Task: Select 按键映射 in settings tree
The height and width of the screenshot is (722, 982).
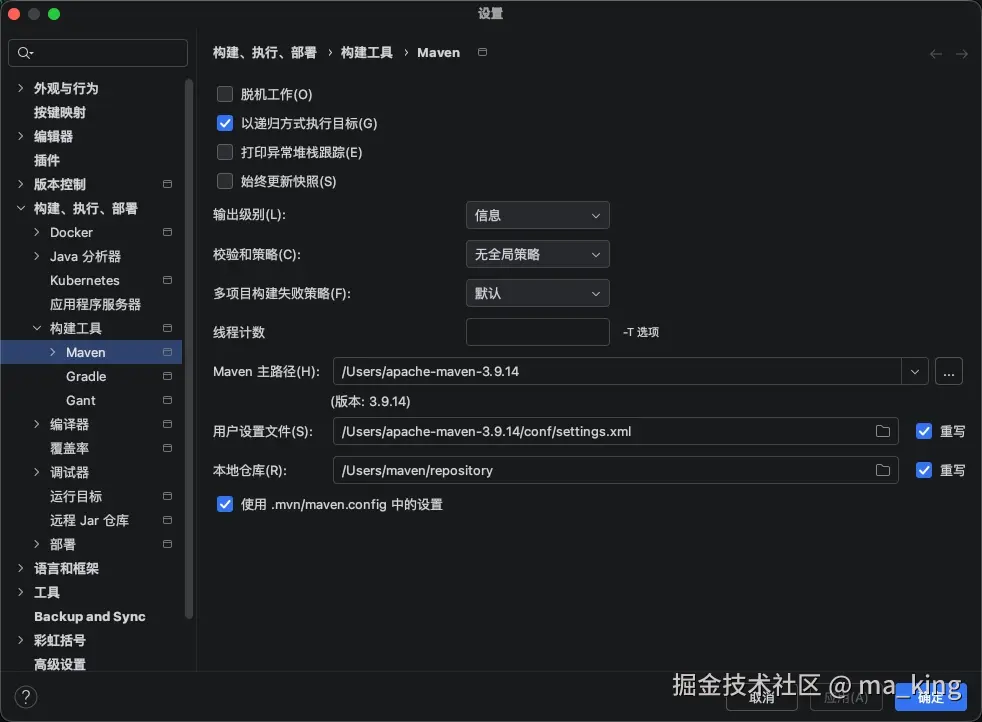Action: 59,112
